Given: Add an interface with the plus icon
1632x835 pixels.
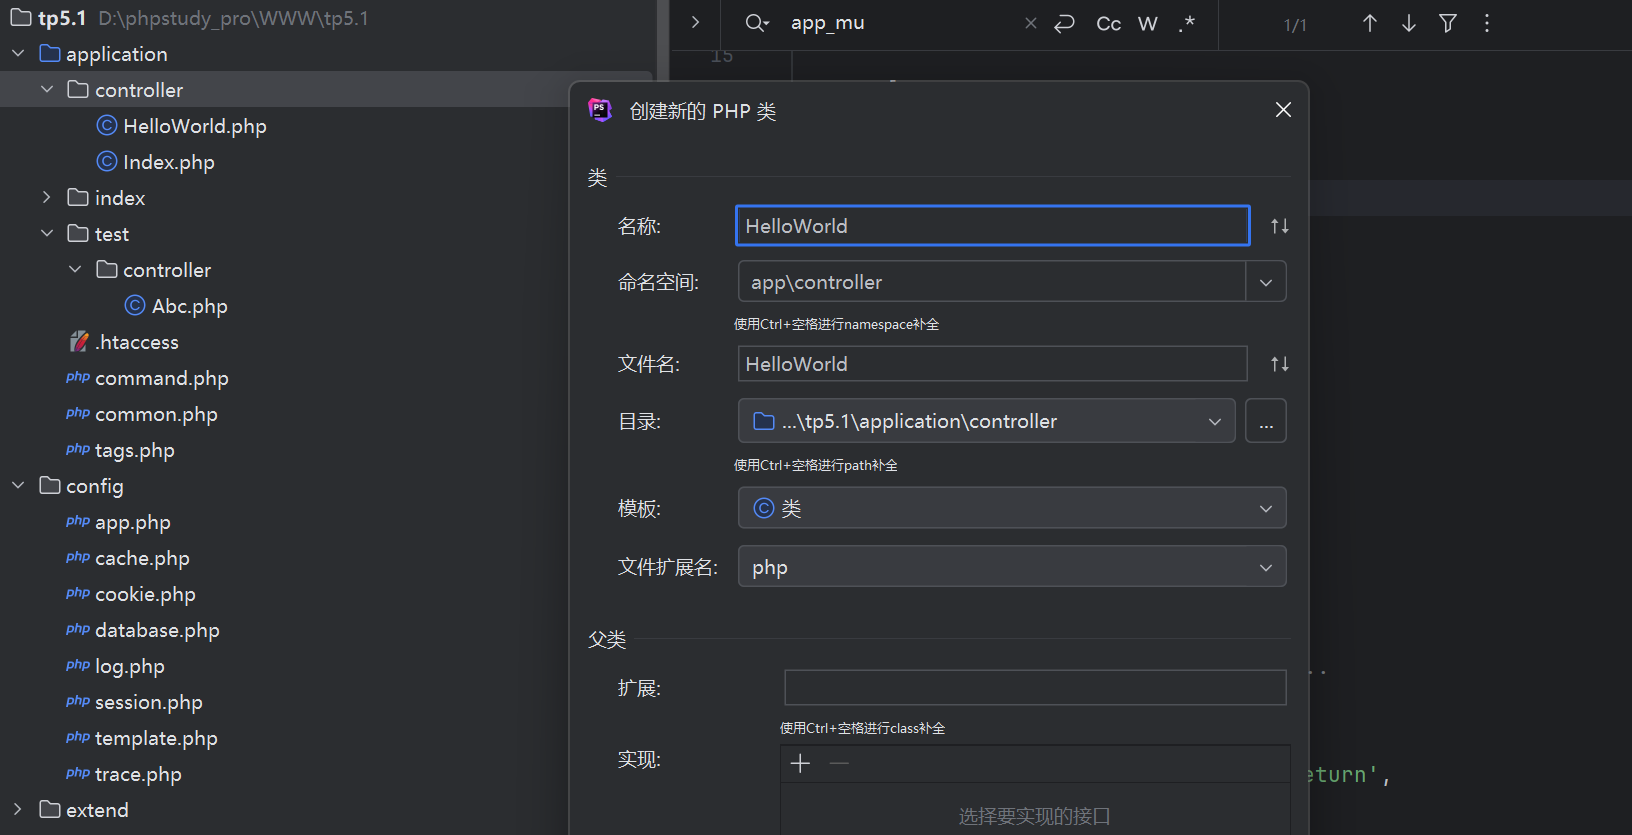Looking at the screenshot, I should [800, 764].
